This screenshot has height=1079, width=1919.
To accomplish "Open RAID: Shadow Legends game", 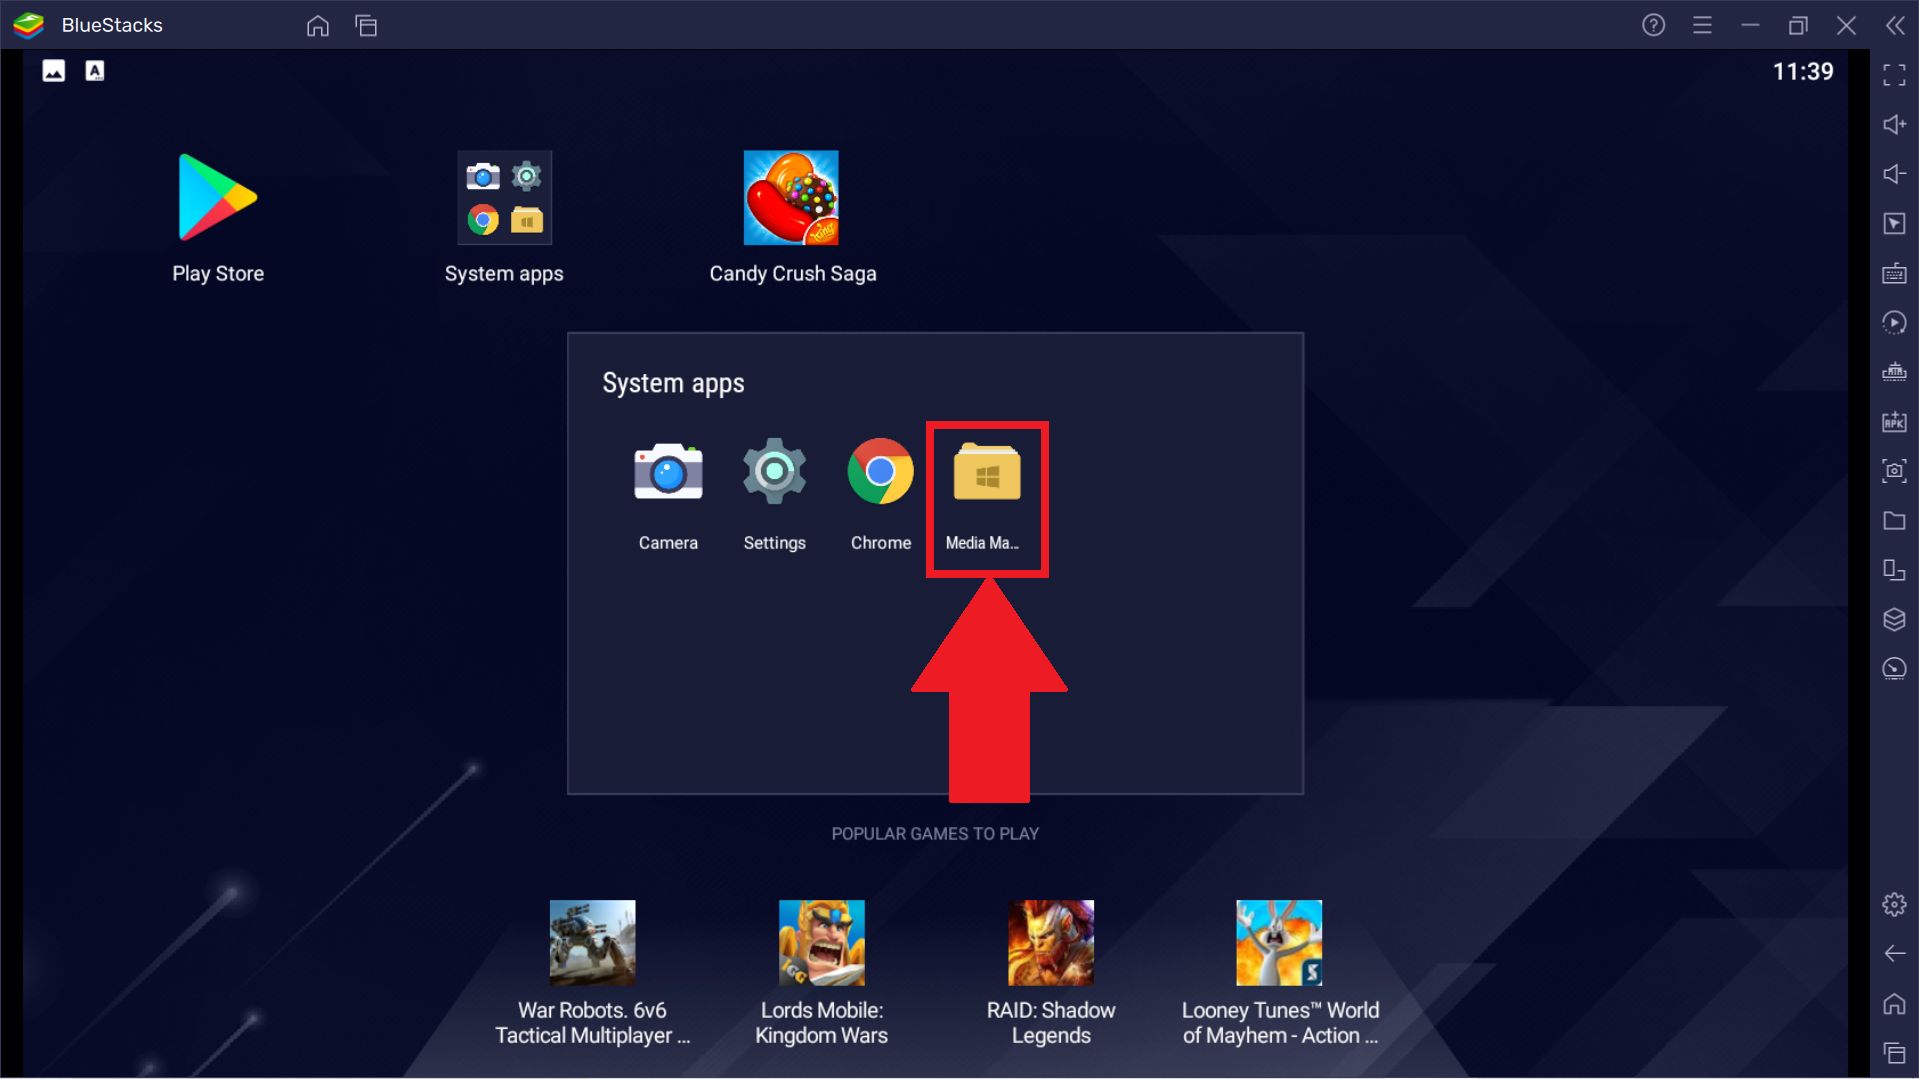I will pos(1051,943).
